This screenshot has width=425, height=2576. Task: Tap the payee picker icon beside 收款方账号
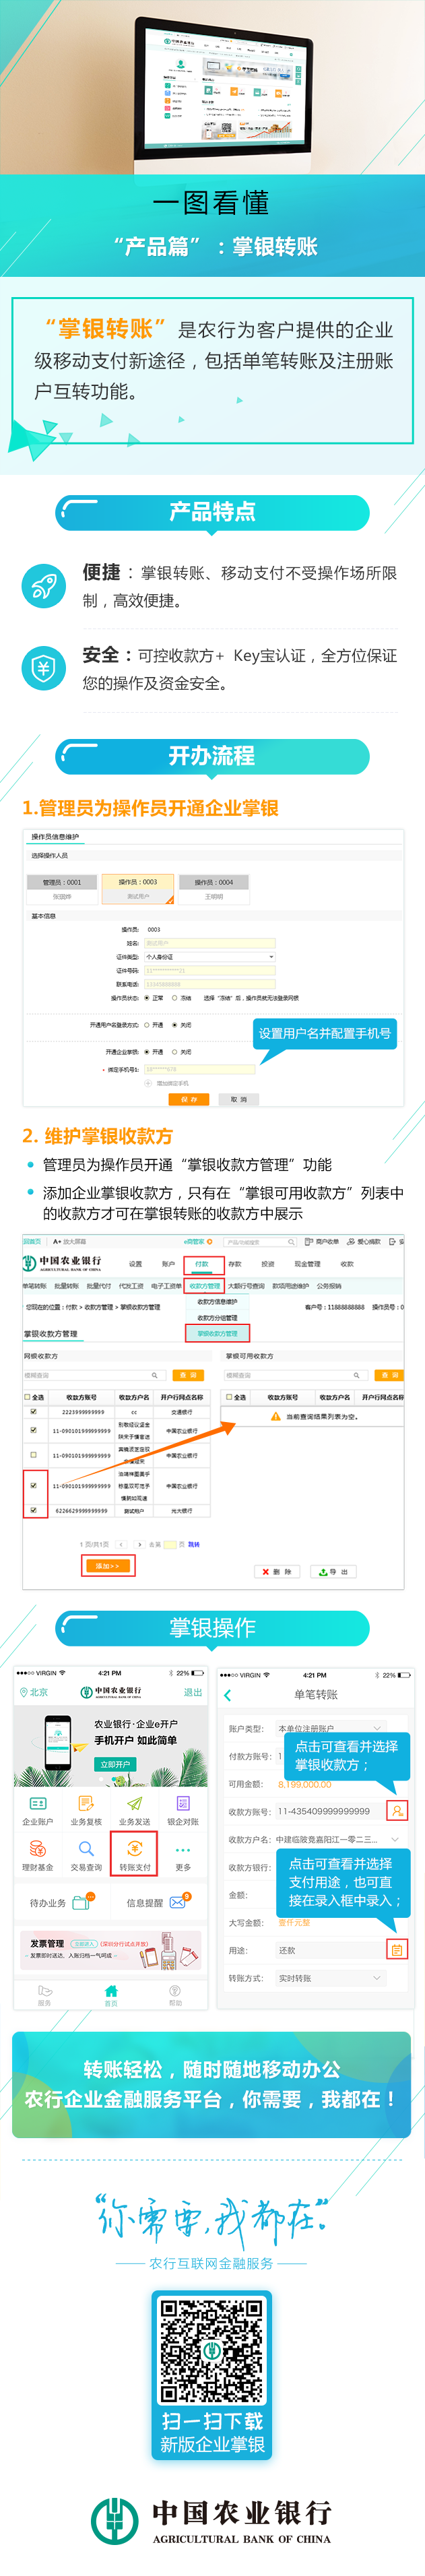click(397, 1810)
